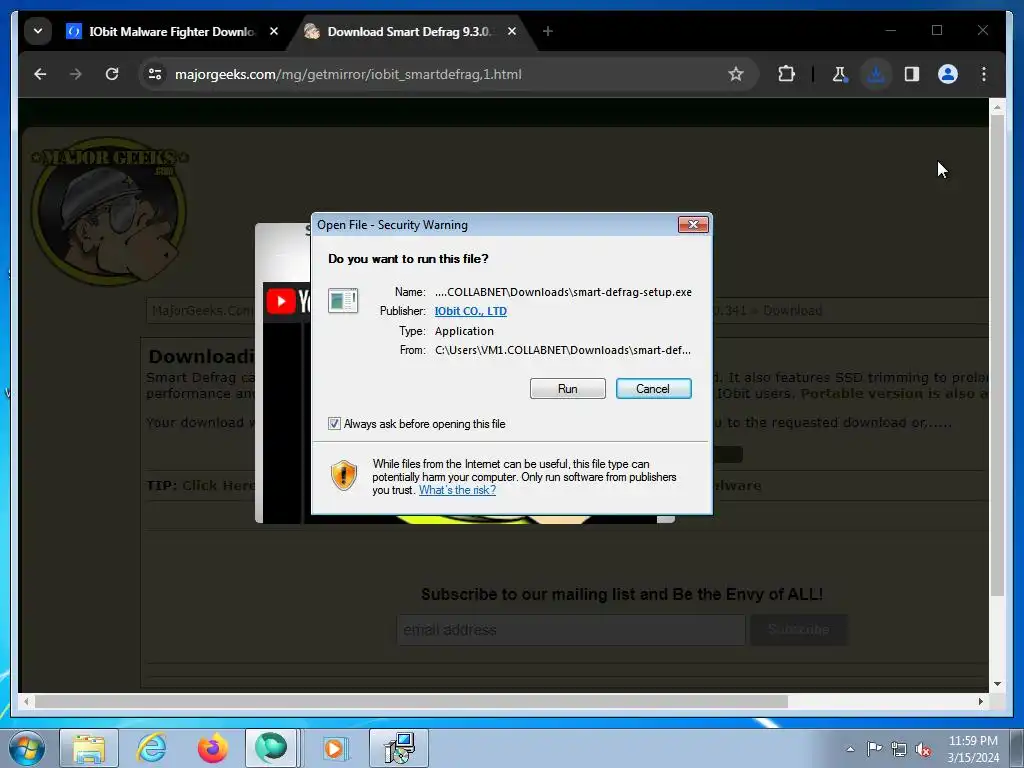Click the scroll right arrow at the bottom
1024x768 pixels.
click(x=980, y=701)
